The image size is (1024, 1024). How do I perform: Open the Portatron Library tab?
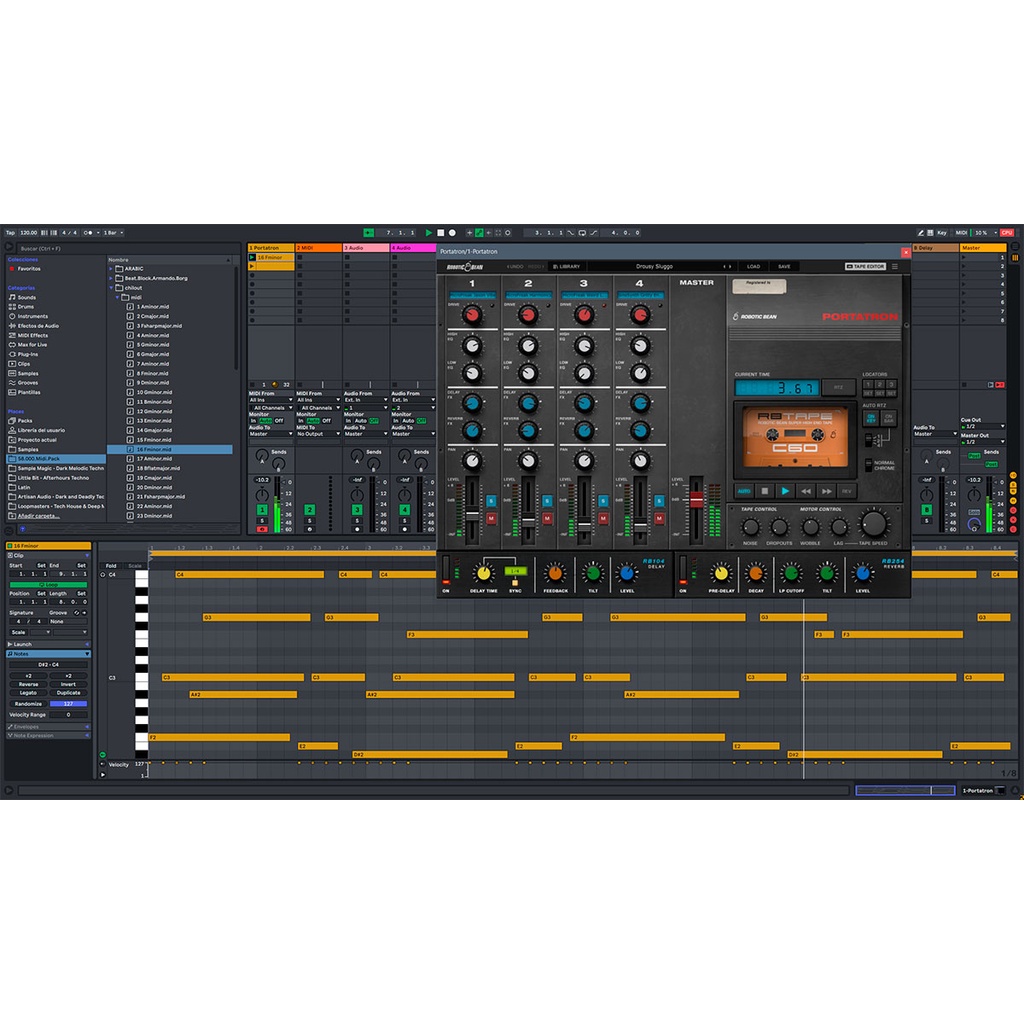tap(566, 266)
